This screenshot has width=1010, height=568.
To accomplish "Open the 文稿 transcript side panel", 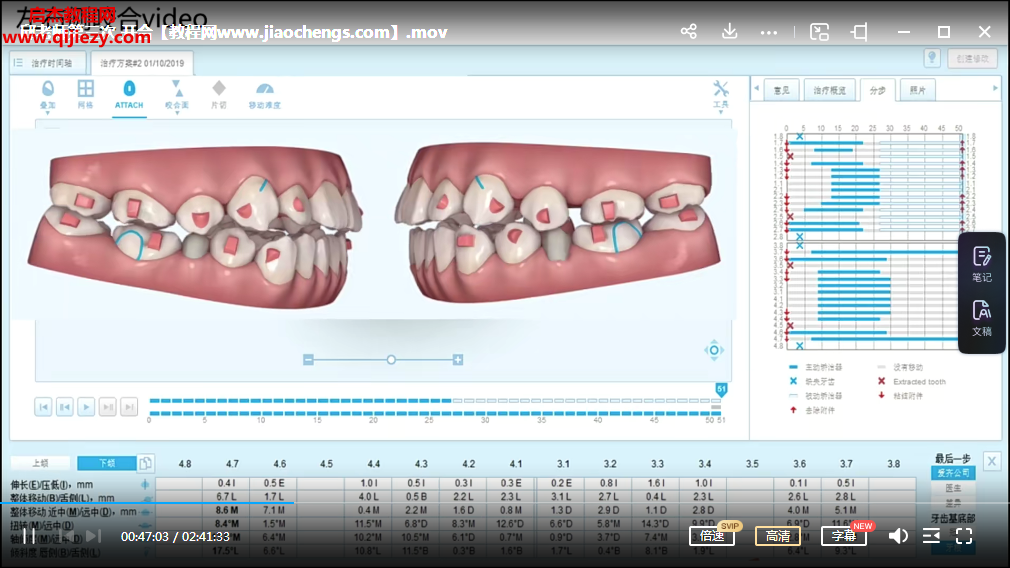I will (982, 319).
